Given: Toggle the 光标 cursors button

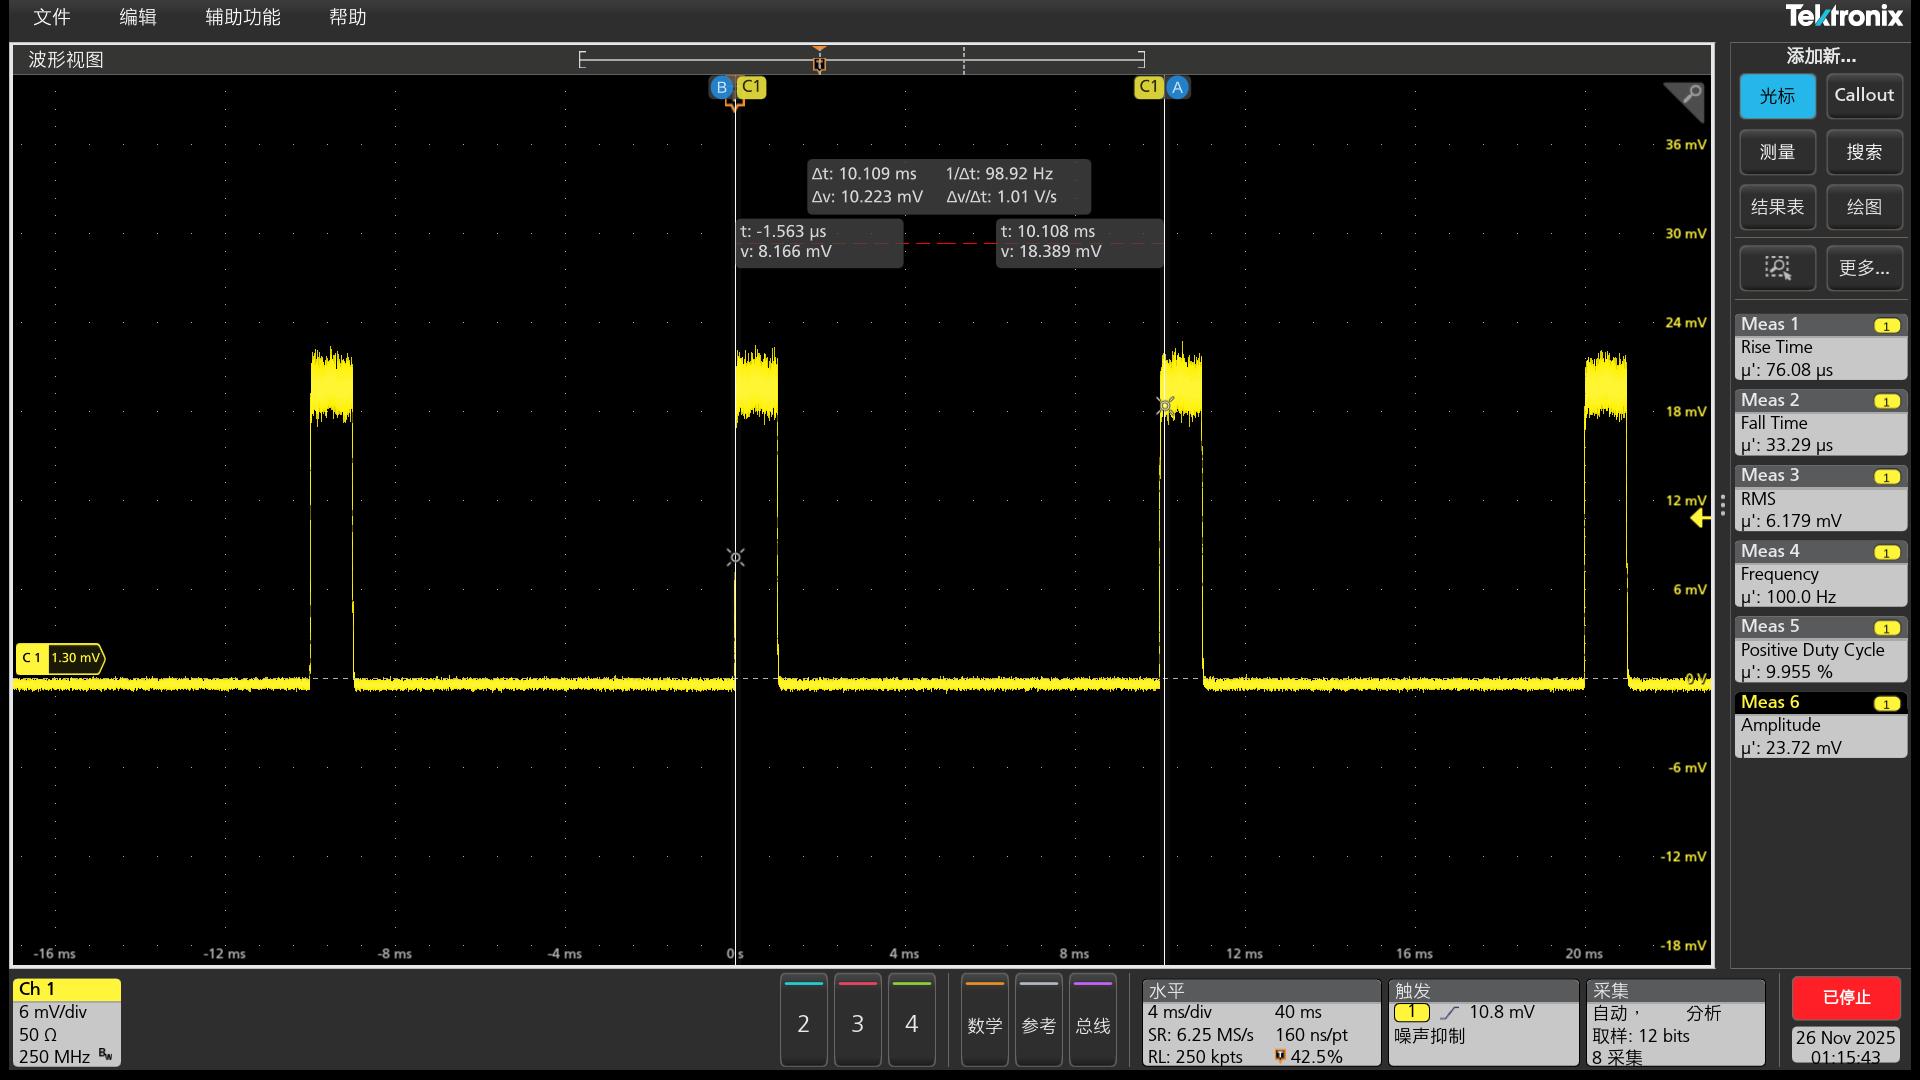Looking at the screenshot, I should [1777, 96].
